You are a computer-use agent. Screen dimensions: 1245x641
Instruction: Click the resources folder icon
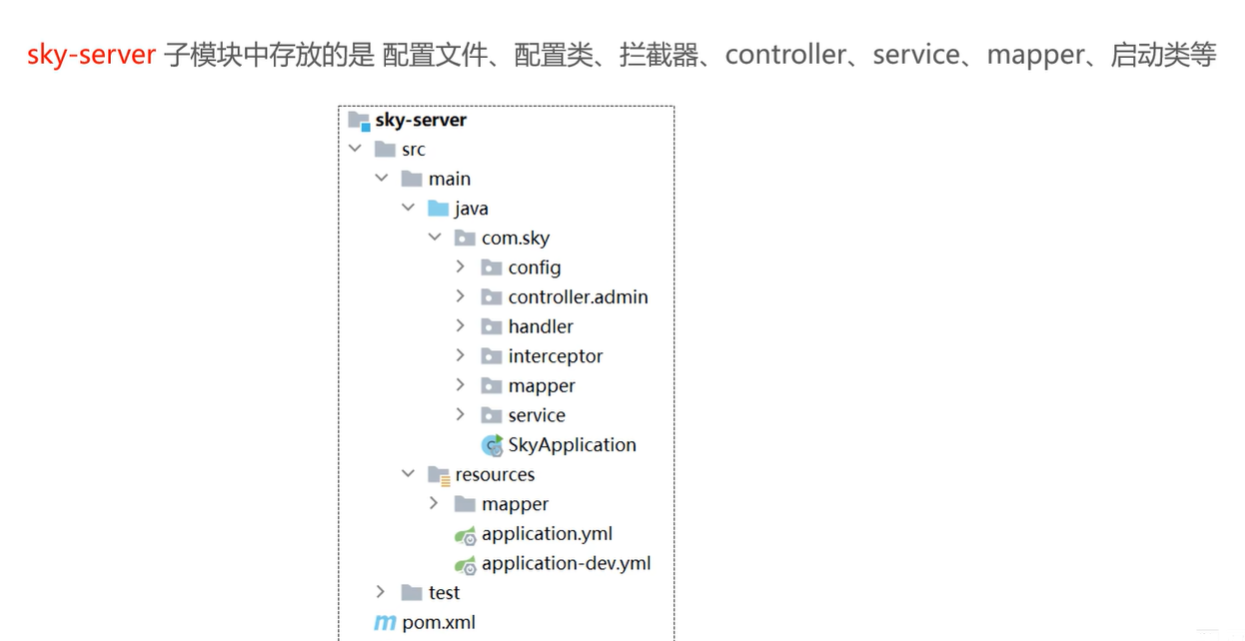(438, 475)
